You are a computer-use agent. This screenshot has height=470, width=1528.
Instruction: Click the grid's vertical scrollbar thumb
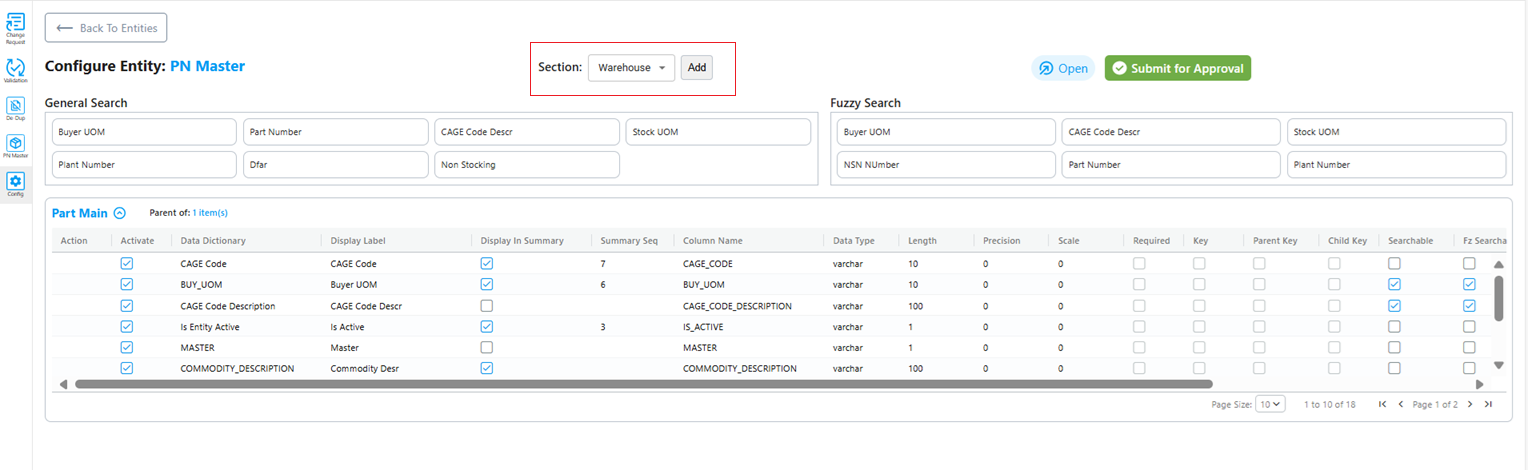click(x=1498, y=298)
